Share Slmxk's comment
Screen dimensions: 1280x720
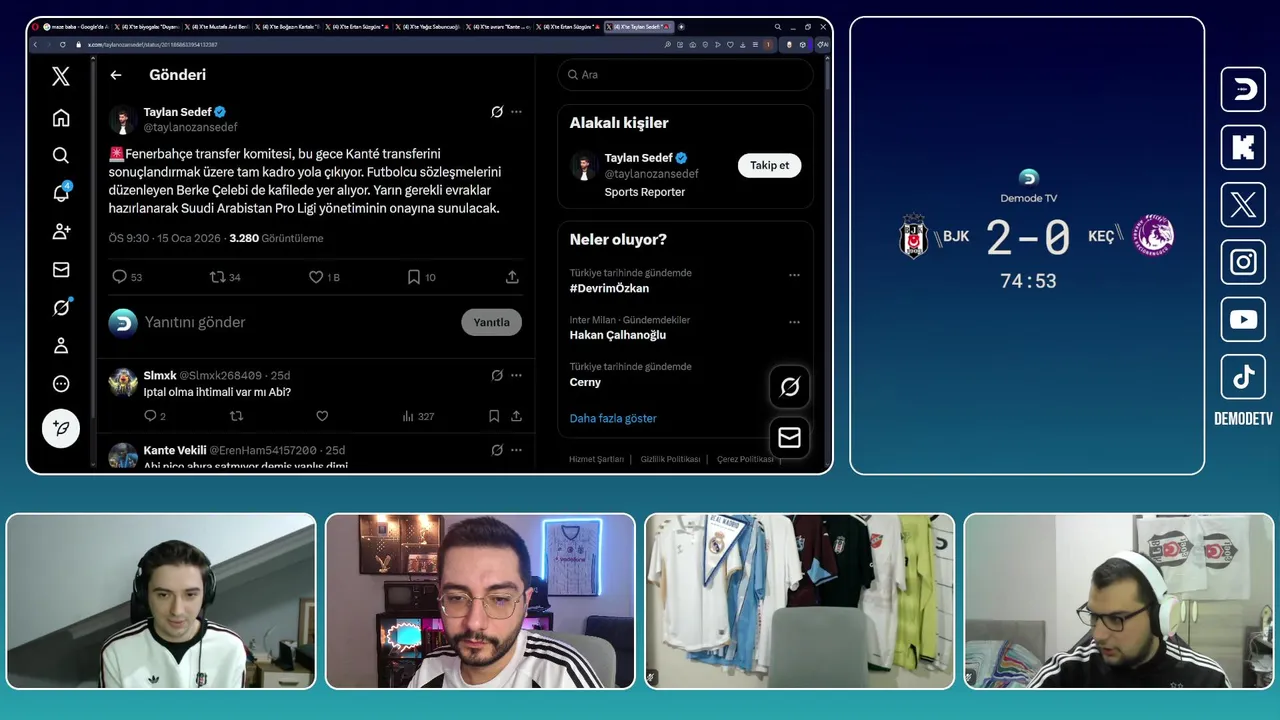point(516,416)
